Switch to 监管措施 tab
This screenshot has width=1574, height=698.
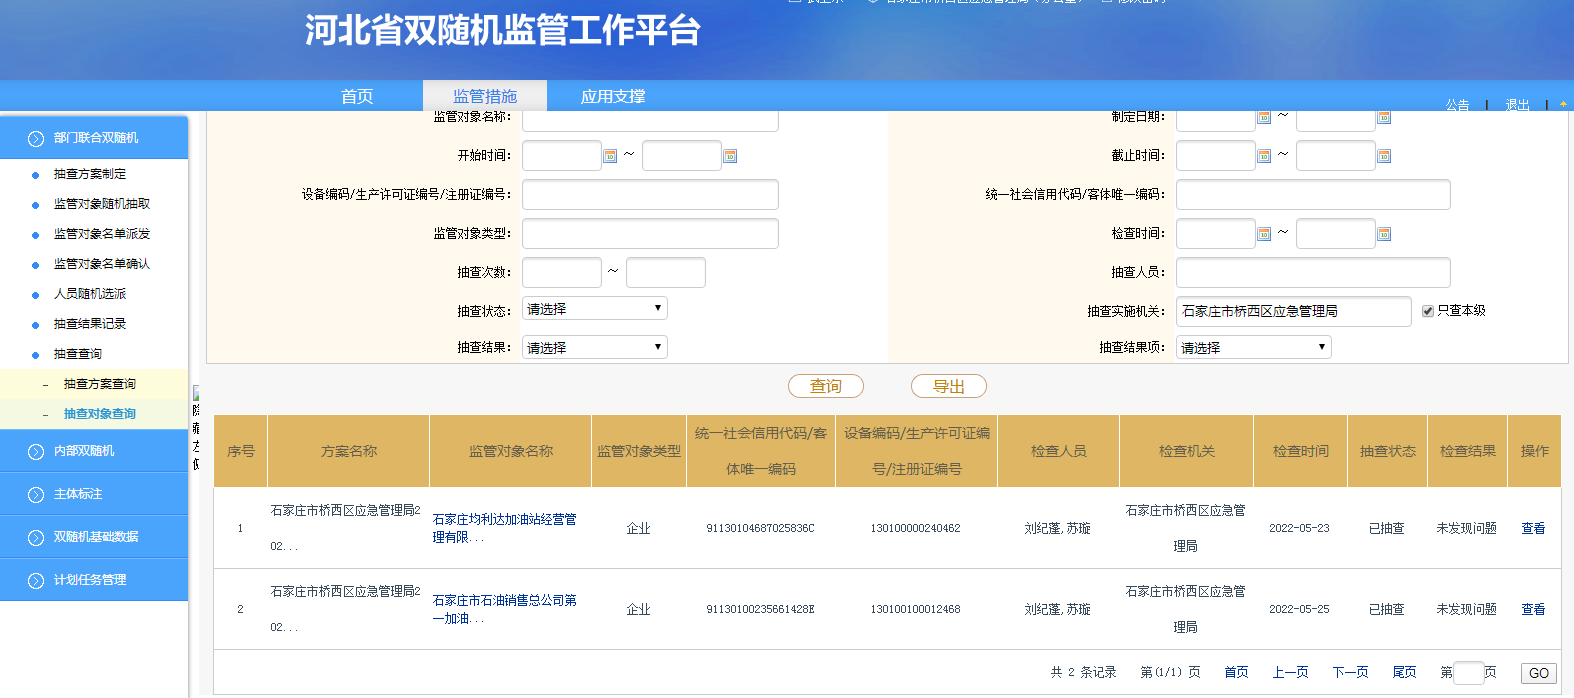(x=485, y=96)
